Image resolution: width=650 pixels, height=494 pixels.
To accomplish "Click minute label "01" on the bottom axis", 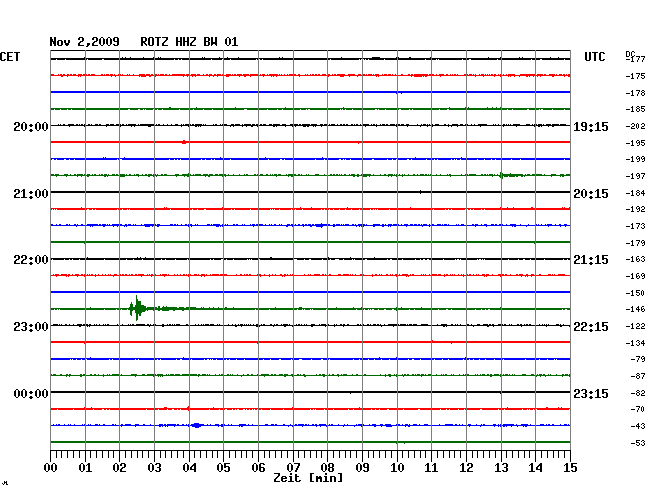I will [x=85, y=467].
